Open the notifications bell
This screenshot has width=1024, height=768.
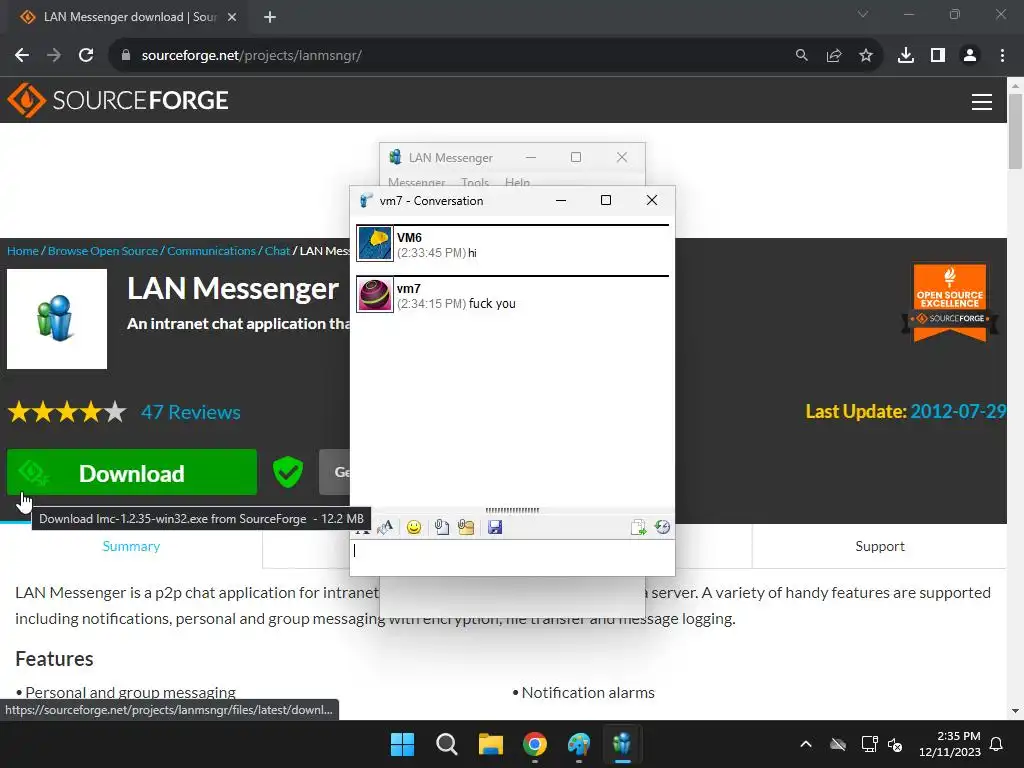[x=997, y=744]
